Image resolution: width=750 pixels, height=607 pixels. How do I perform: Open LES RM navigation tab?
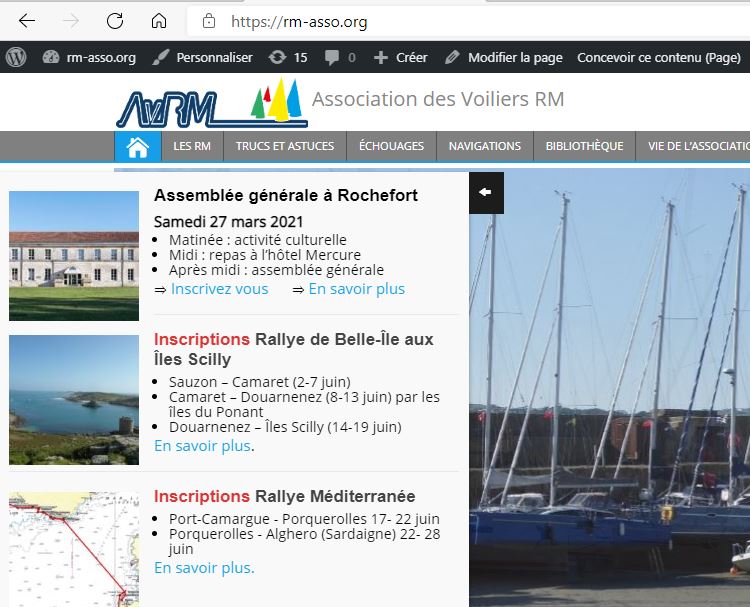192,146
